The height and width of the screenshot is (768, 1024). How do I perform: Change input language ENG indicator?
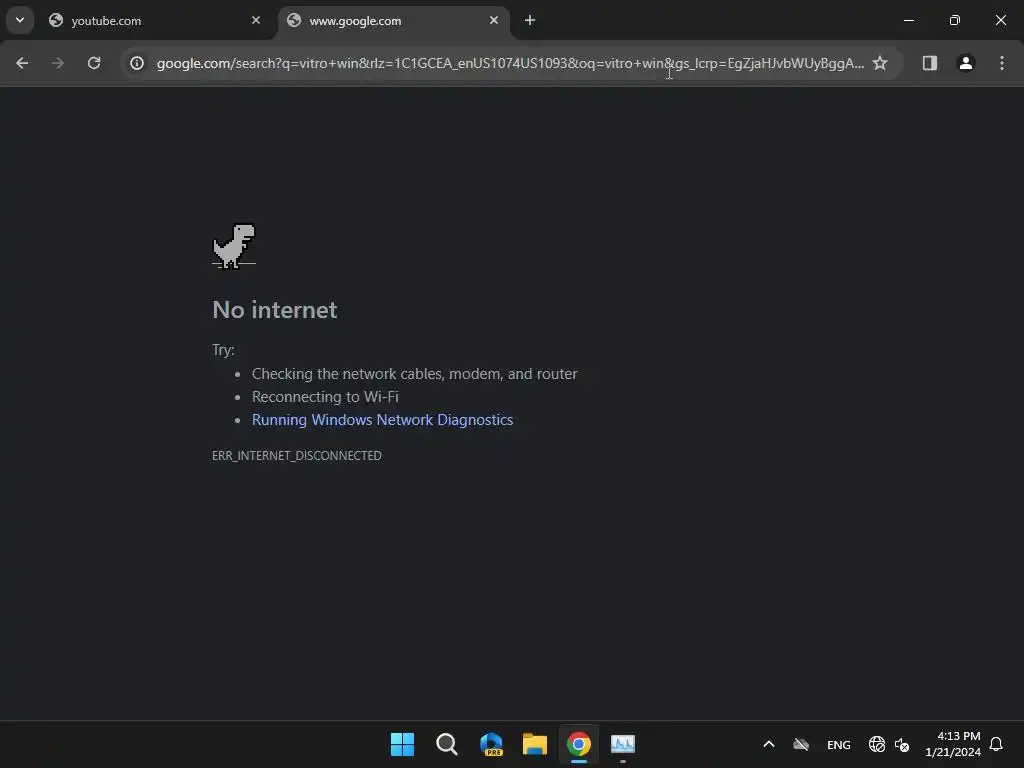(x=839, y=745)
